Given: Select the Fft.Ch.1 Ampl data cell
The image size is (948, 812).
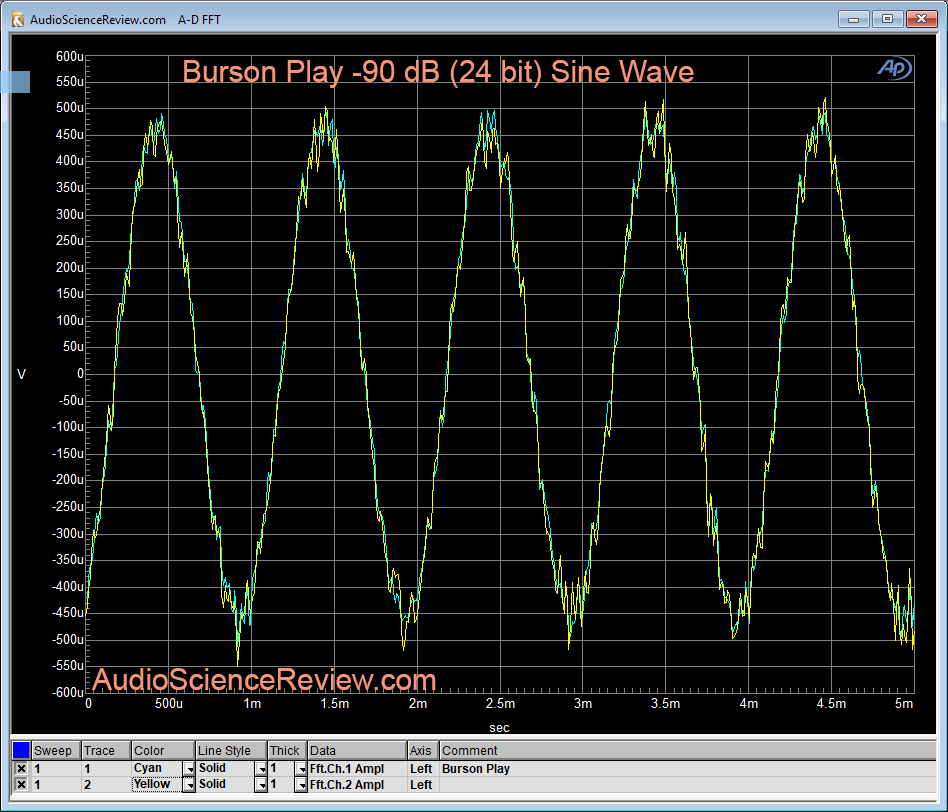Looking at the screenshot, I should (357, 768).
